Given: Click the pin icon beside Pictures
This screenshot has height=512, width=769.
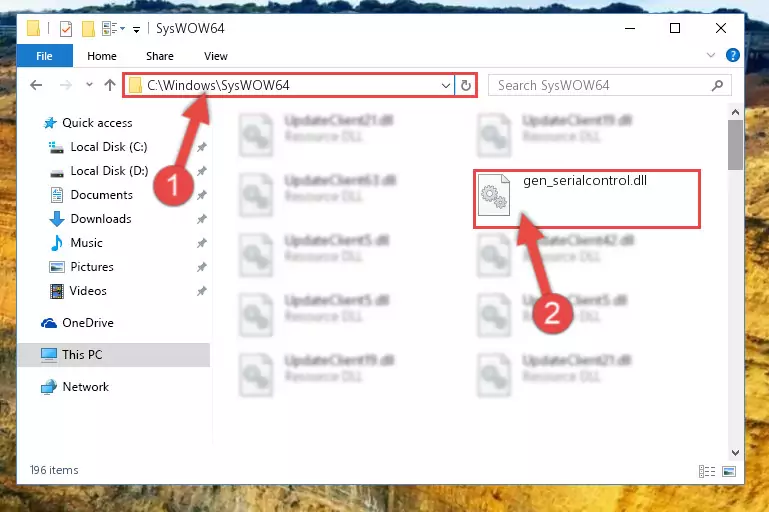Looking at the screenshot, I should click(202, 267).
